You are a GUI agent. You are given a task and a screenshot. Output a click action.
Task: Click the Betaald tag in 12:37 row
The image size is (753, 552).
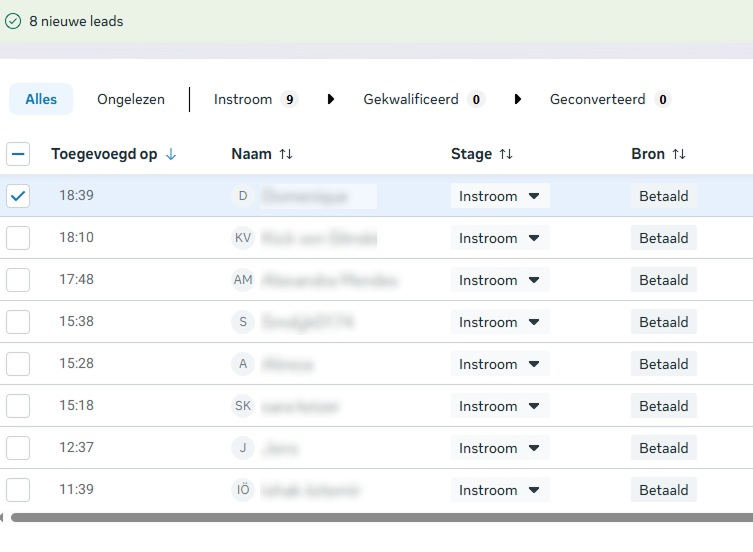664,448
